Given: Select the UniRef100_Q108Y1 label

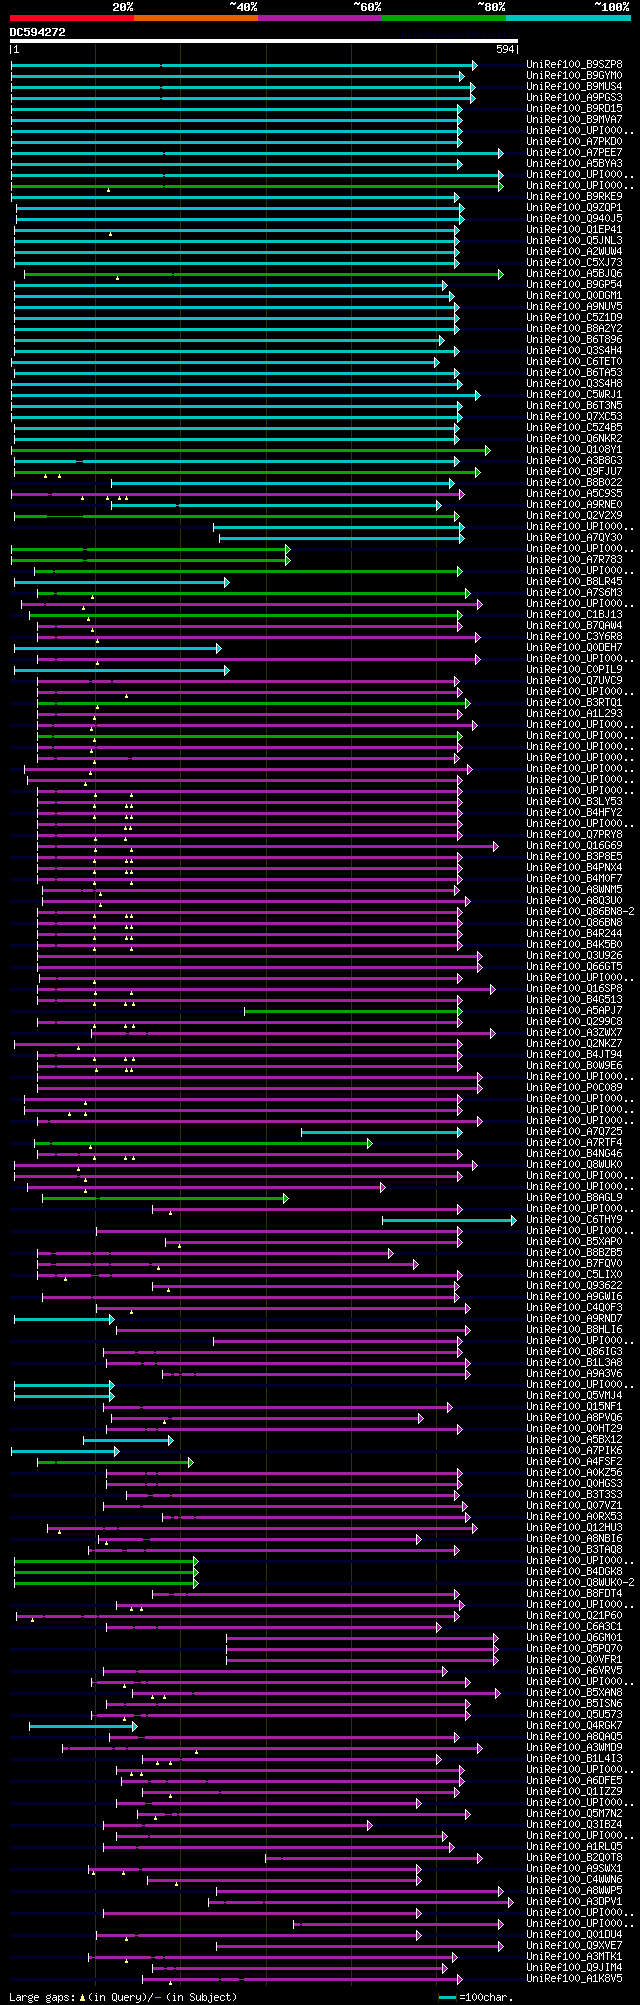Looking at the screenshot, I should [x=574, y=450].
